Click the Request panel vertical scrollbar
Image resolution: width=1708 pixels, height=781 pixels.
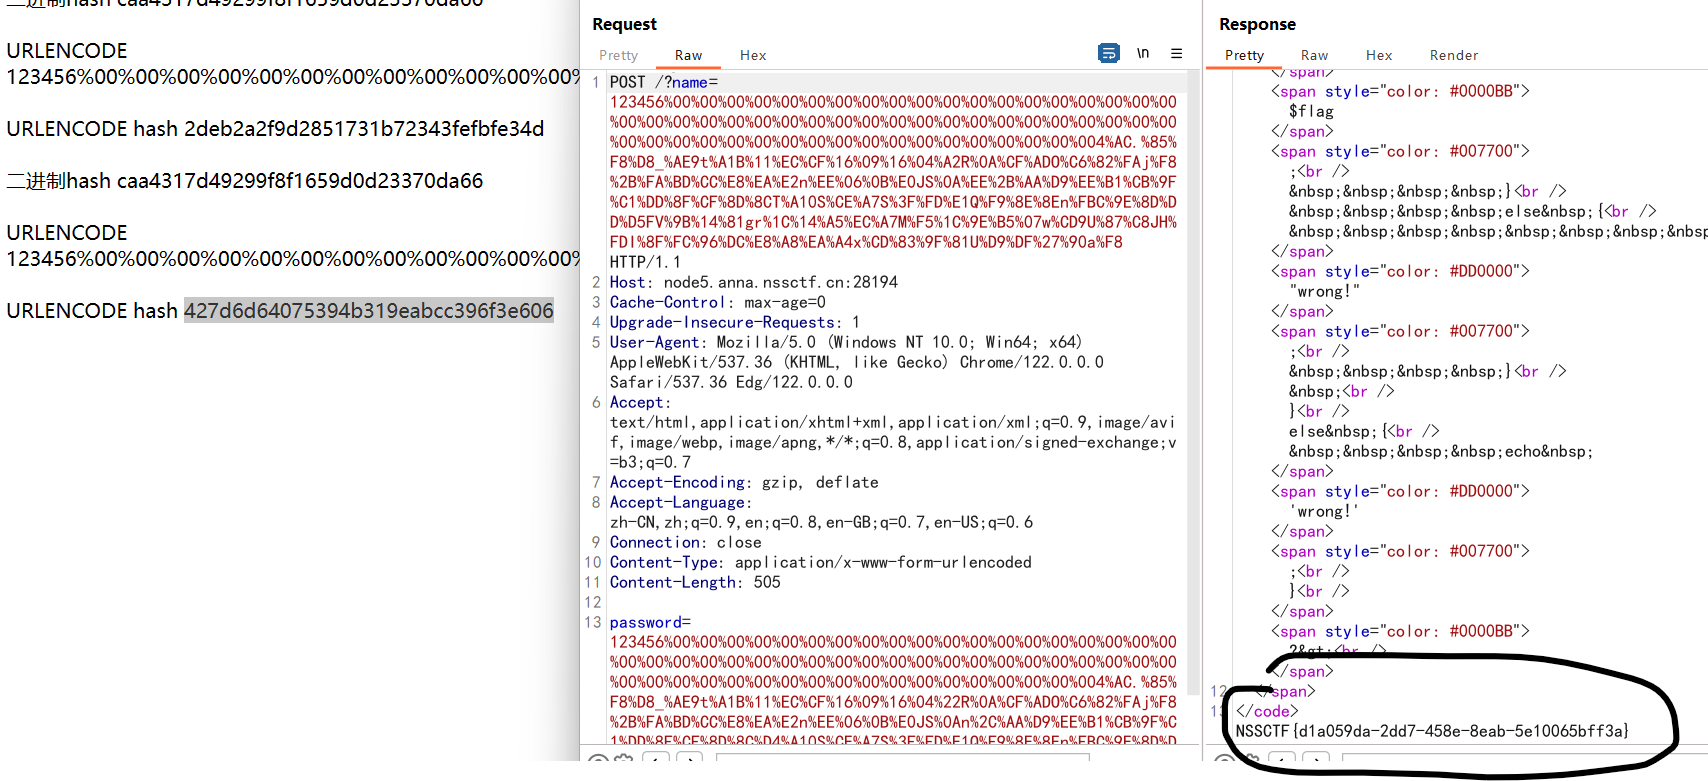[x=1193, y=380]
